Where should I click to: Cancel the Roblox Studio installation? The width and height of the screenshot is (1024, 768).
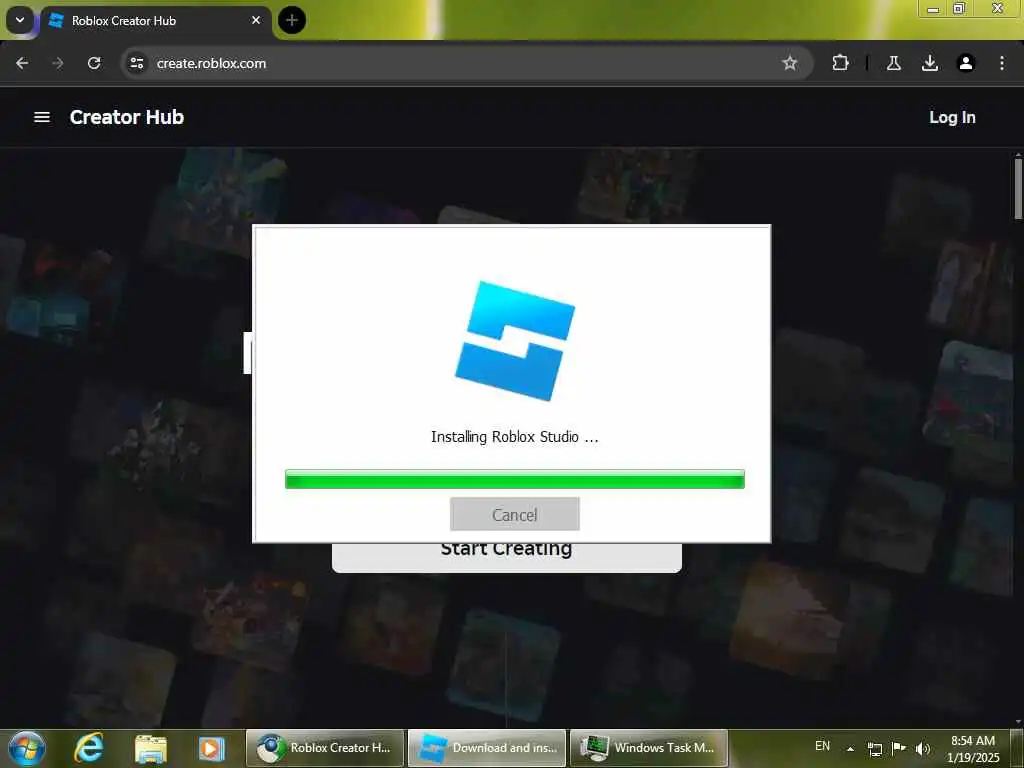[x=515, y=515]
